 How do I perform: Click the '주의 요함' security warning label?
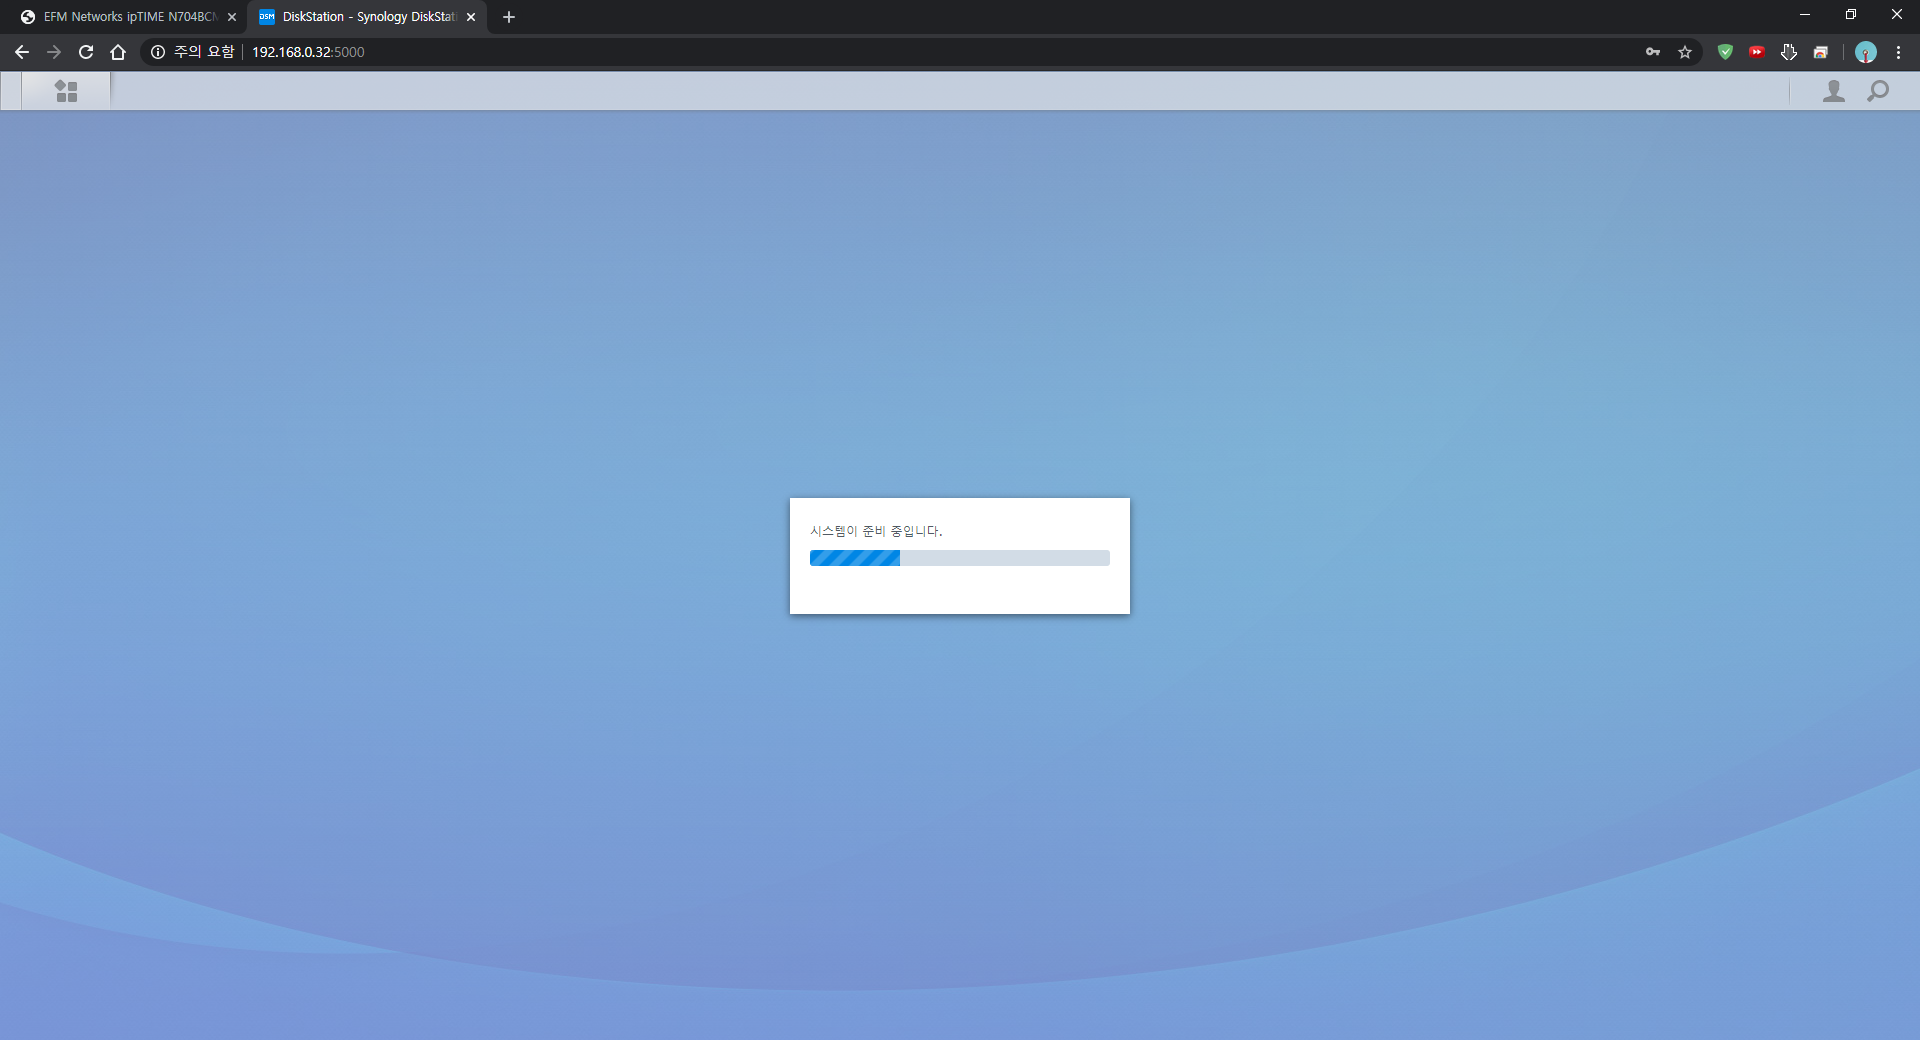[204, 52]
